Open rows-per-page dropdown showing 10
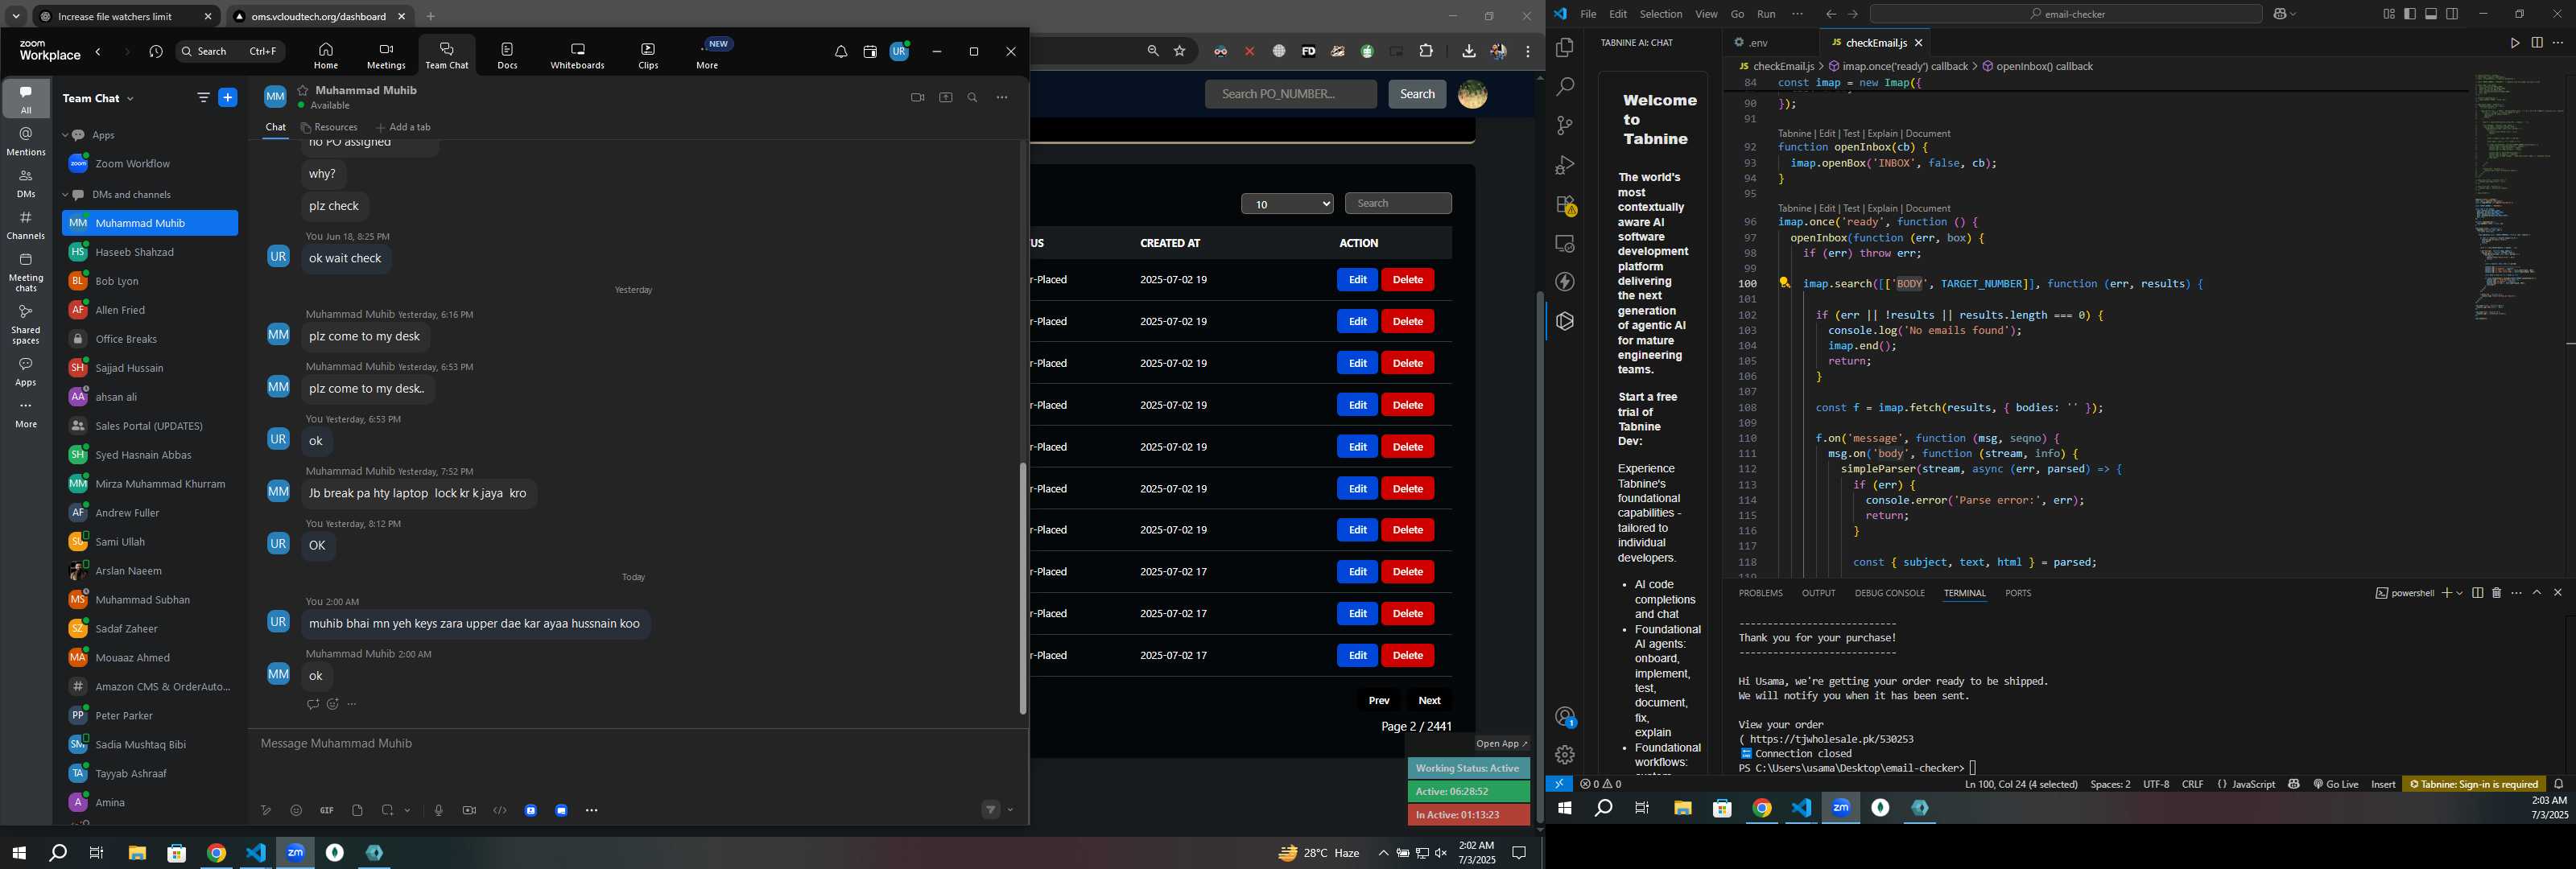Viewport: 2576px width, 869px height. click(x=1287, y=204)
